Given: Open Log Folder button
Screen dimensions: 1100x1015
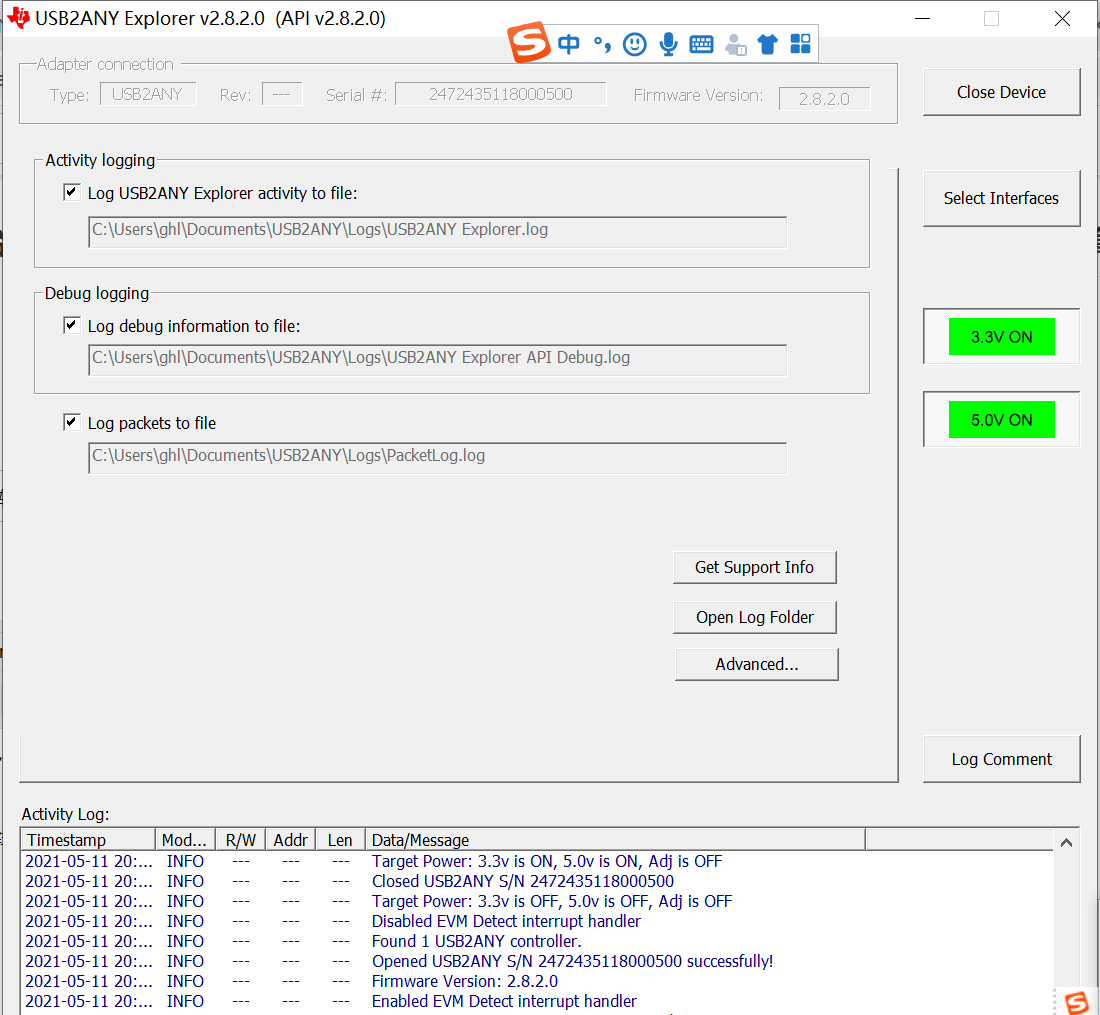Looking at the screenshot, I should 754,617.
